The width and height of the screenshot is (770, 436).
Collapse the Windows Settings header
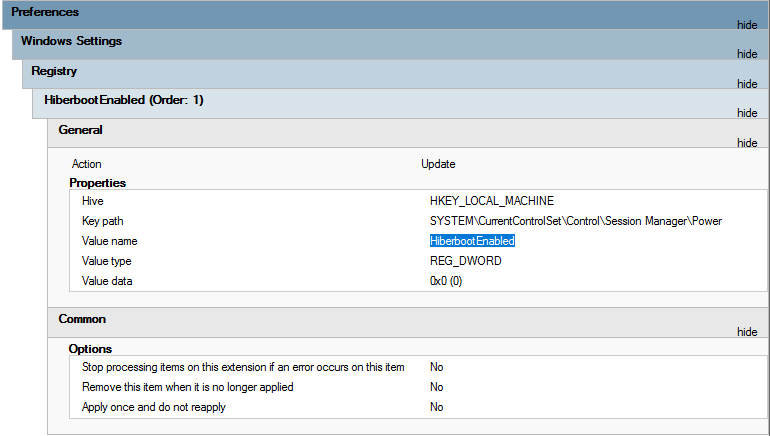[391, 45]
